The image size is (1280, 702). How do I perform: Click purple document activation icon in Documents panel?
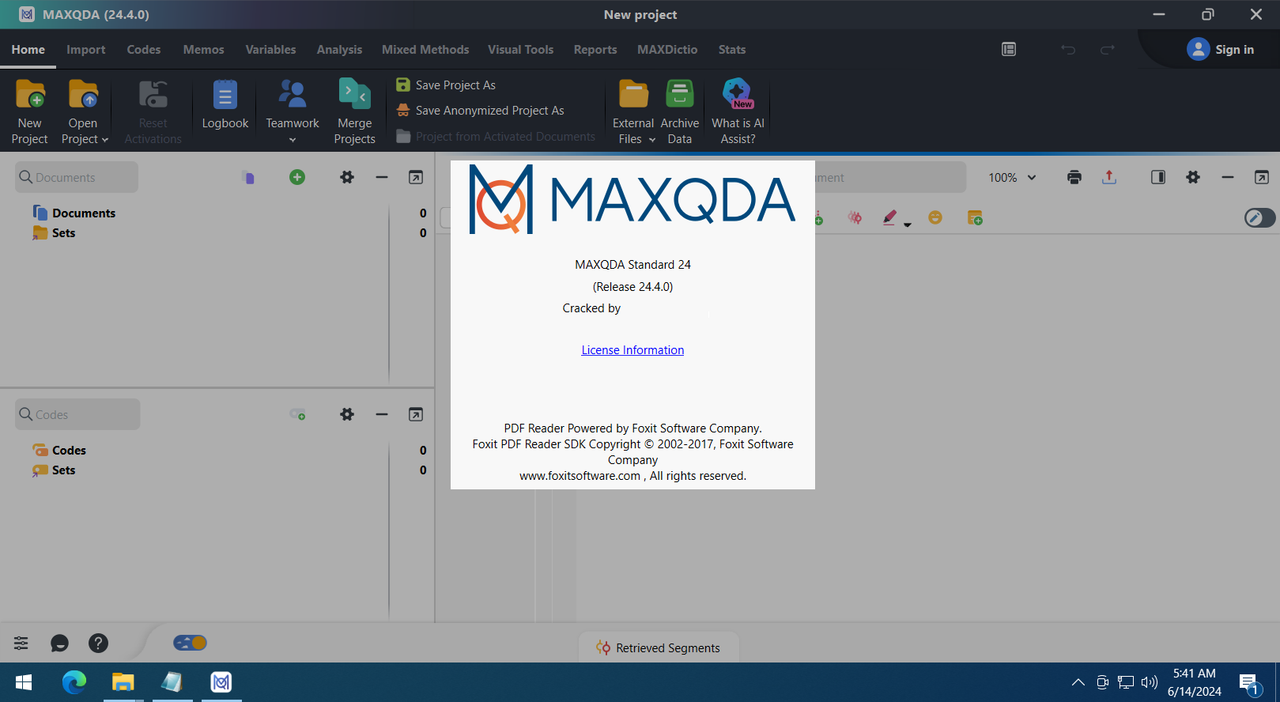(248, 177)
